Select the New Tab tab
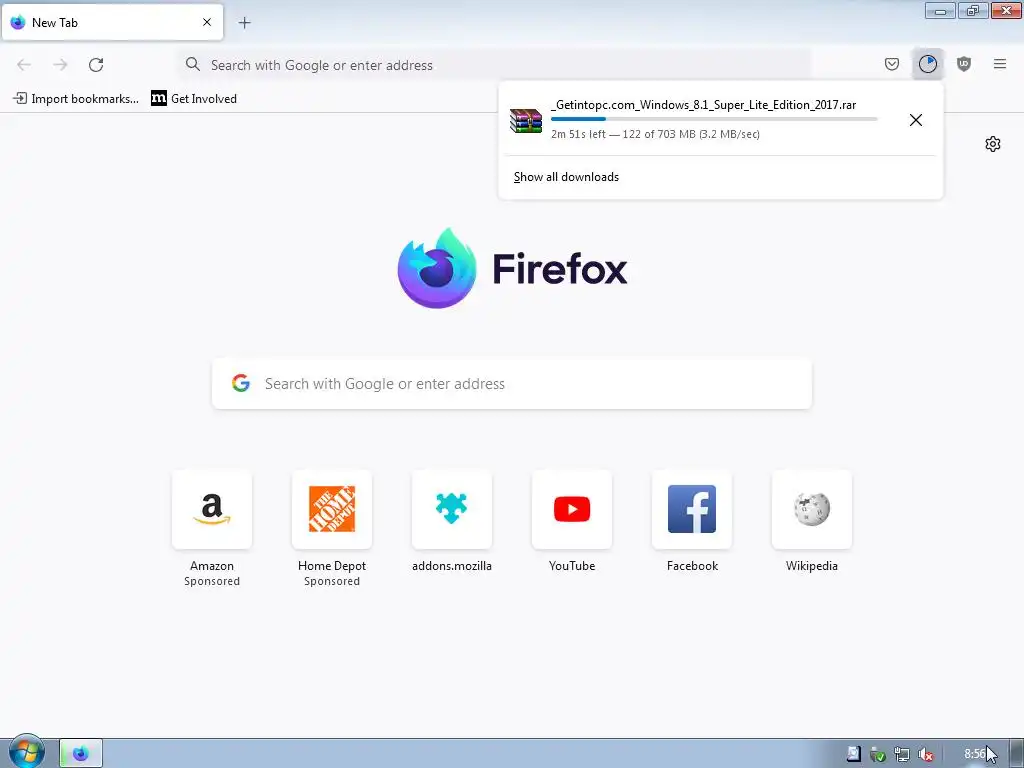Screen dimensions: 1024x768 coord(112,22)
